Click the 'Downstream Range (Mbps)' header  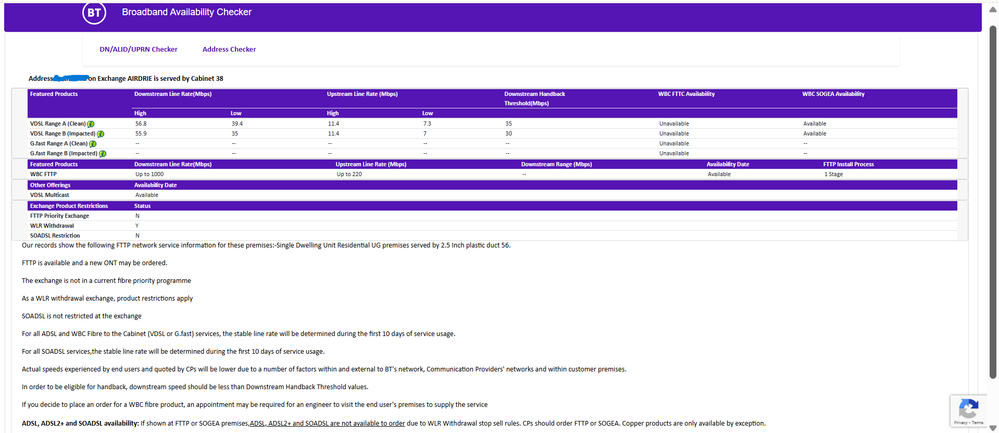556,164
